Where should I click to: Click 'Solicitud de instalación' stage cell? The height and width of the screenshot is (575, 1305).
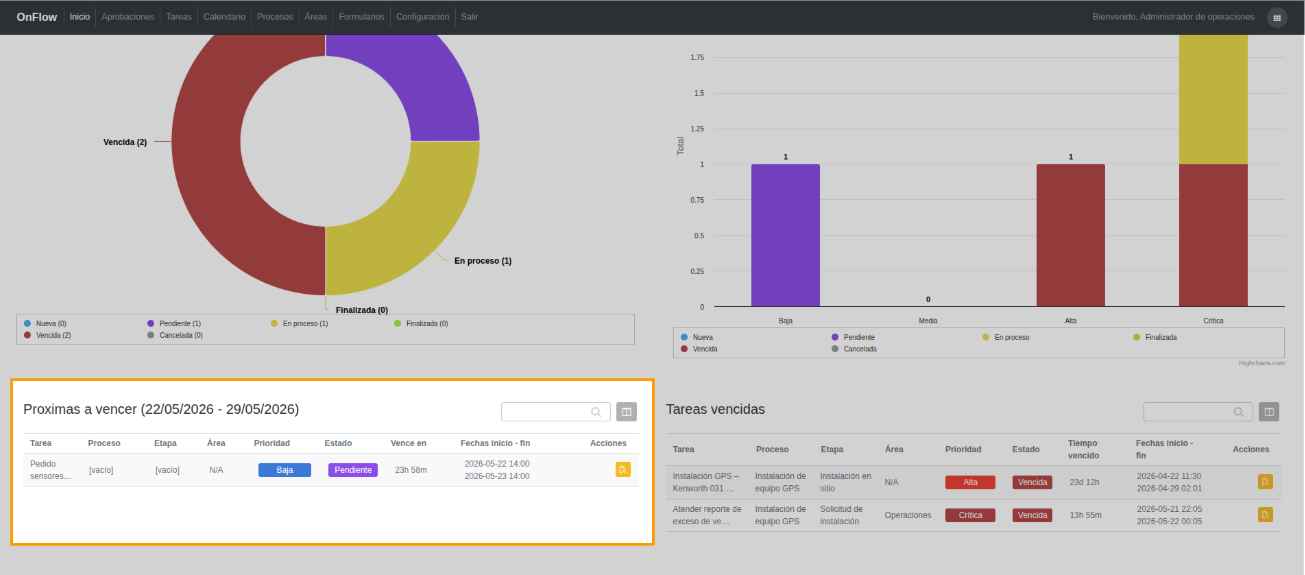pyautogui.click(x=841, y=515)
